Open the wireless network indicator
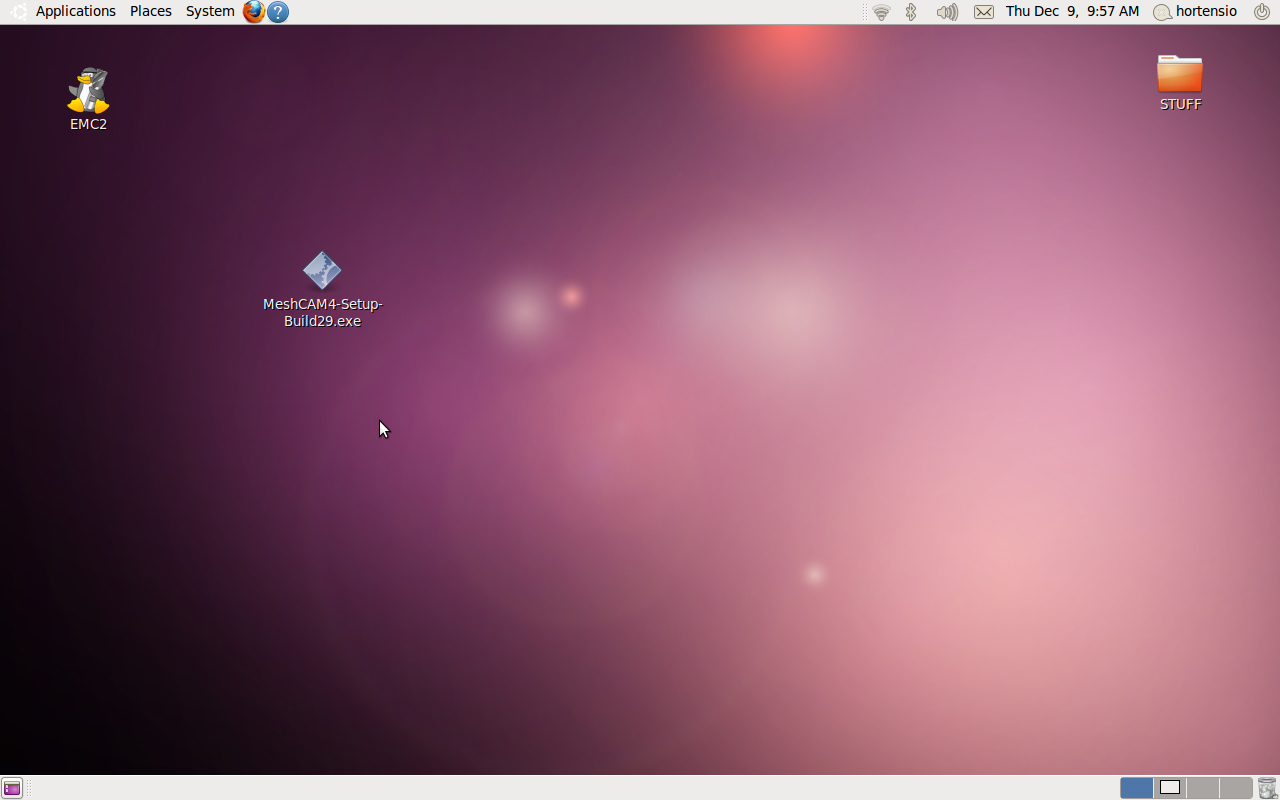The image size is (1280, 800). tap(881, 12)
